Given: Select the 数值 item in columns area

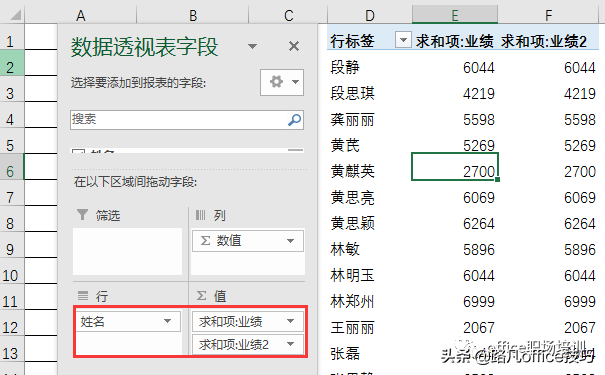Looking at the screenshot, I should tap(248, 241).
